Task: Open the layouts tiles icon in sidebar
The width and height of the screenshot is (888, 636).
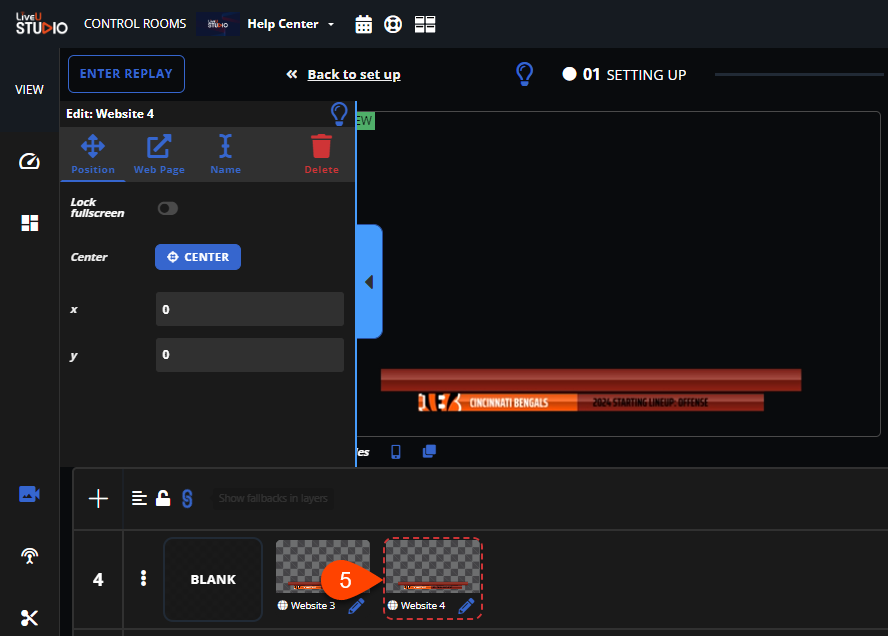Action: (29, 223)
